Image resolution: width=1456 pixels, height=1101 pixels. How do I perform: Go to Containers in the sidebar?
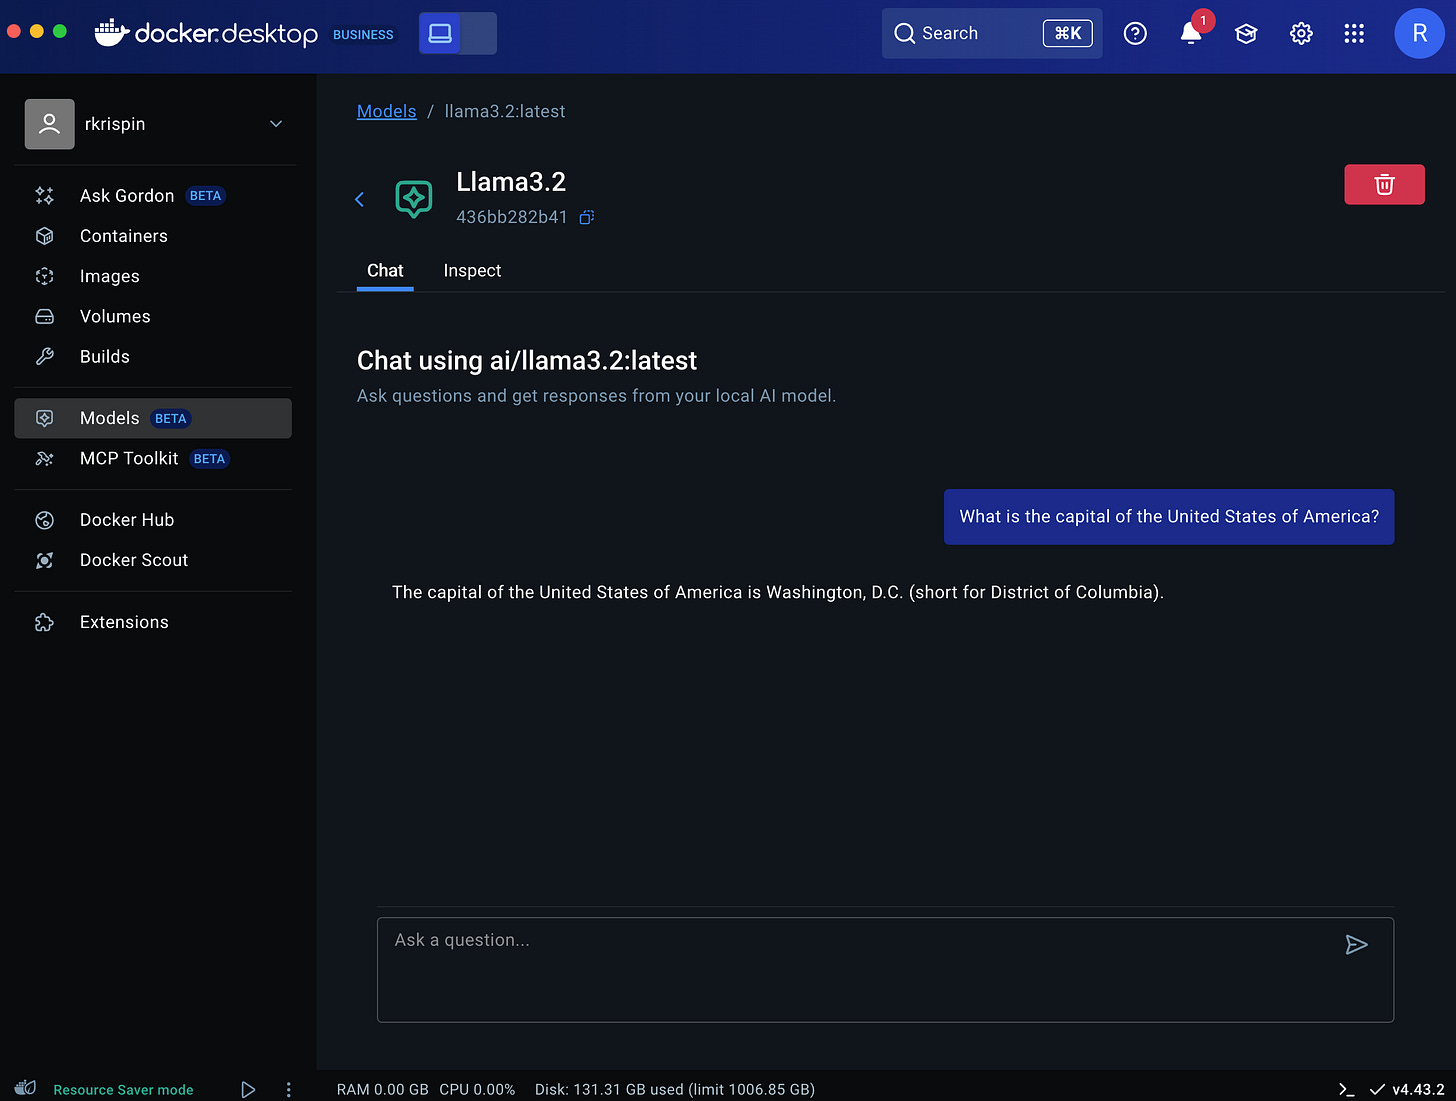(x=153, y=236)
